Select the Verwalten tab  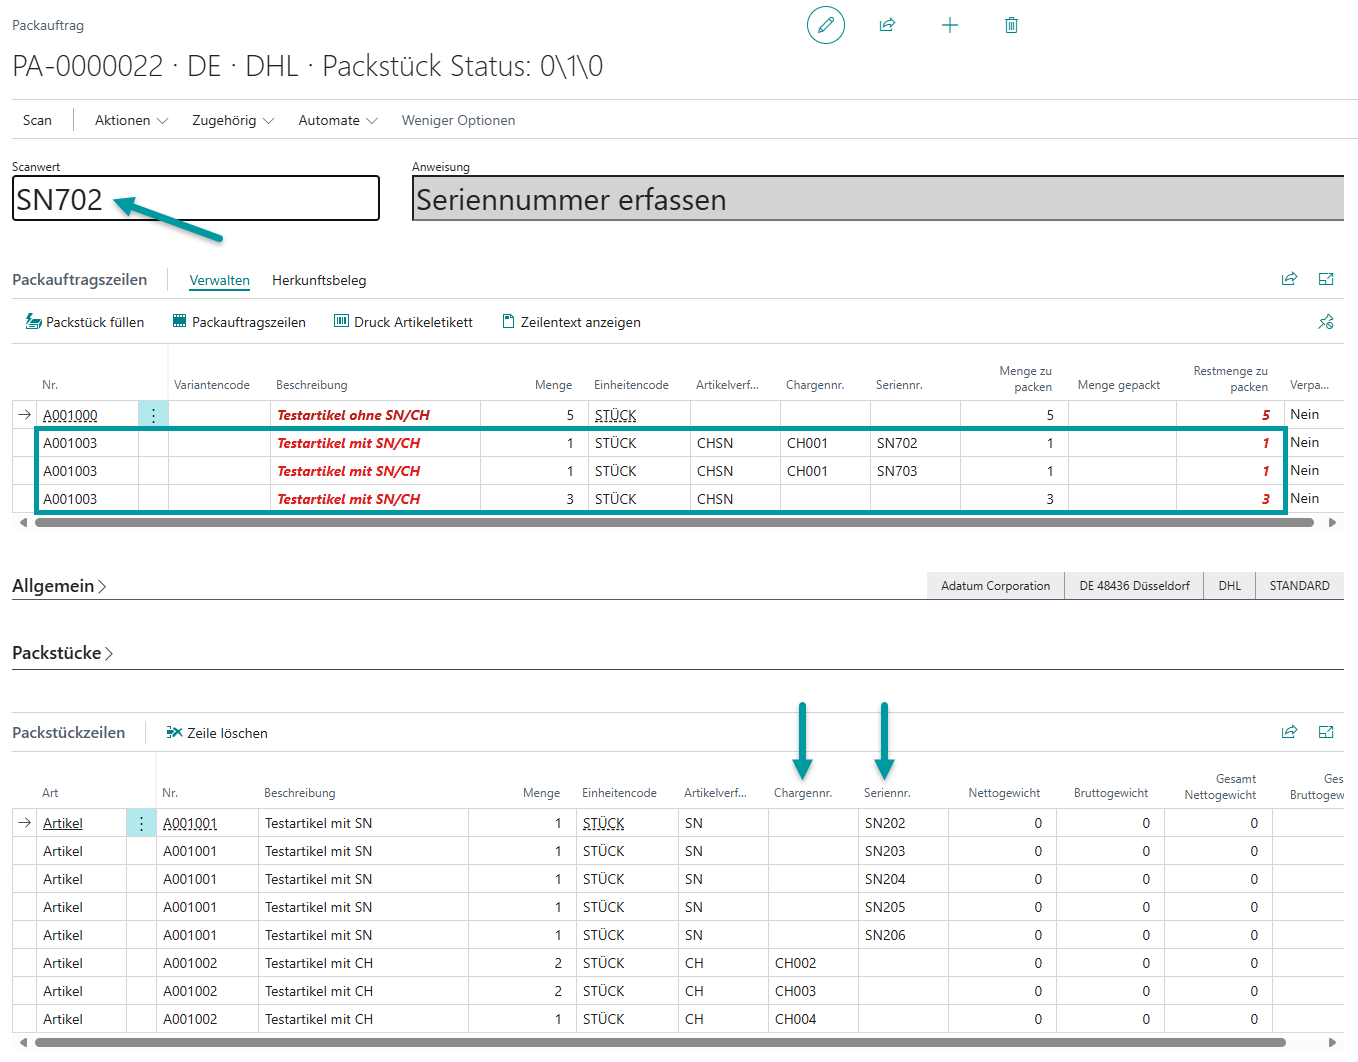pos(219,280)
